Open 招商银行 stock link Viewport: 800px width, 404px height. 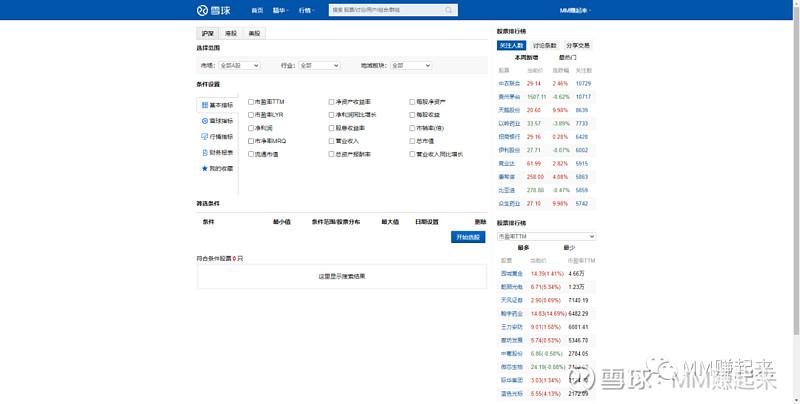[x=509, y=137]
